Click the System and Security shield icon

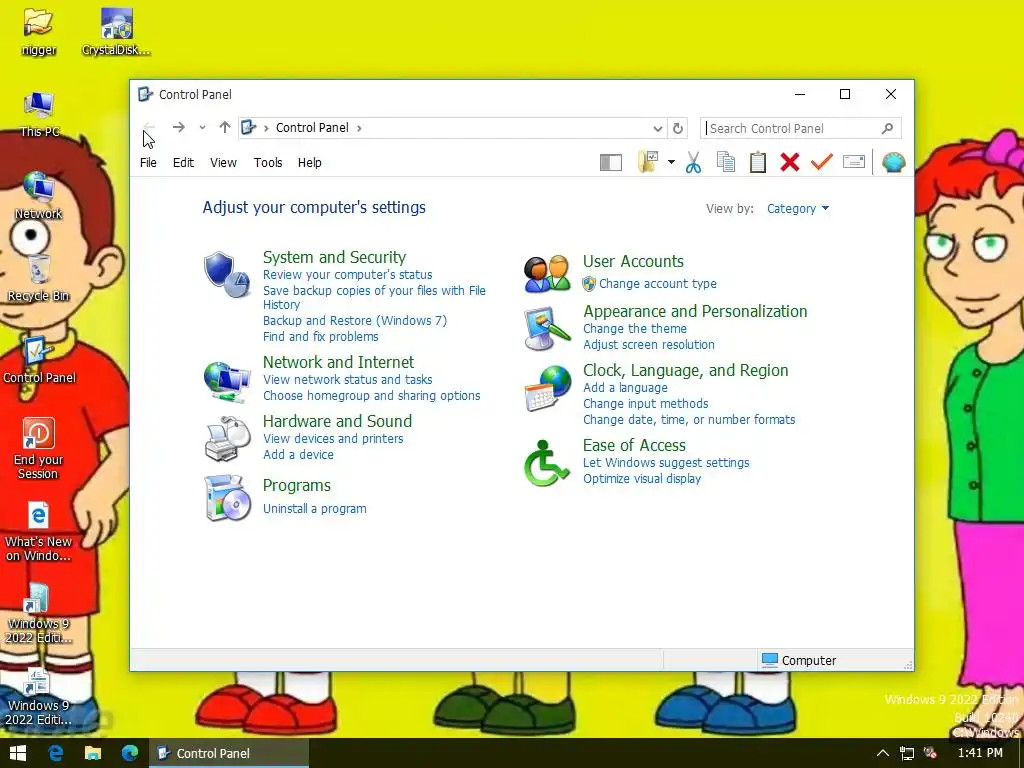pyautogui.click(x=226, y=274)
